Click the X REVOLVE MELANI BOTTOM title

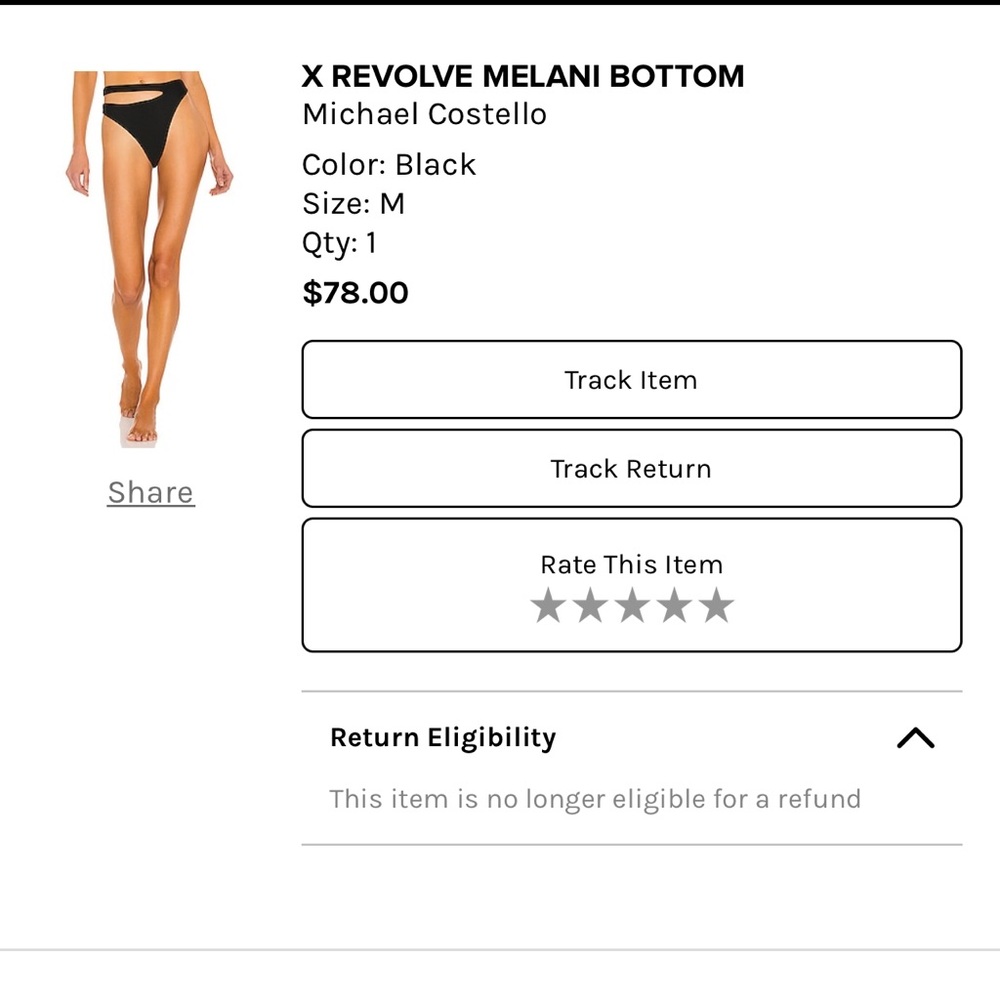523,76
